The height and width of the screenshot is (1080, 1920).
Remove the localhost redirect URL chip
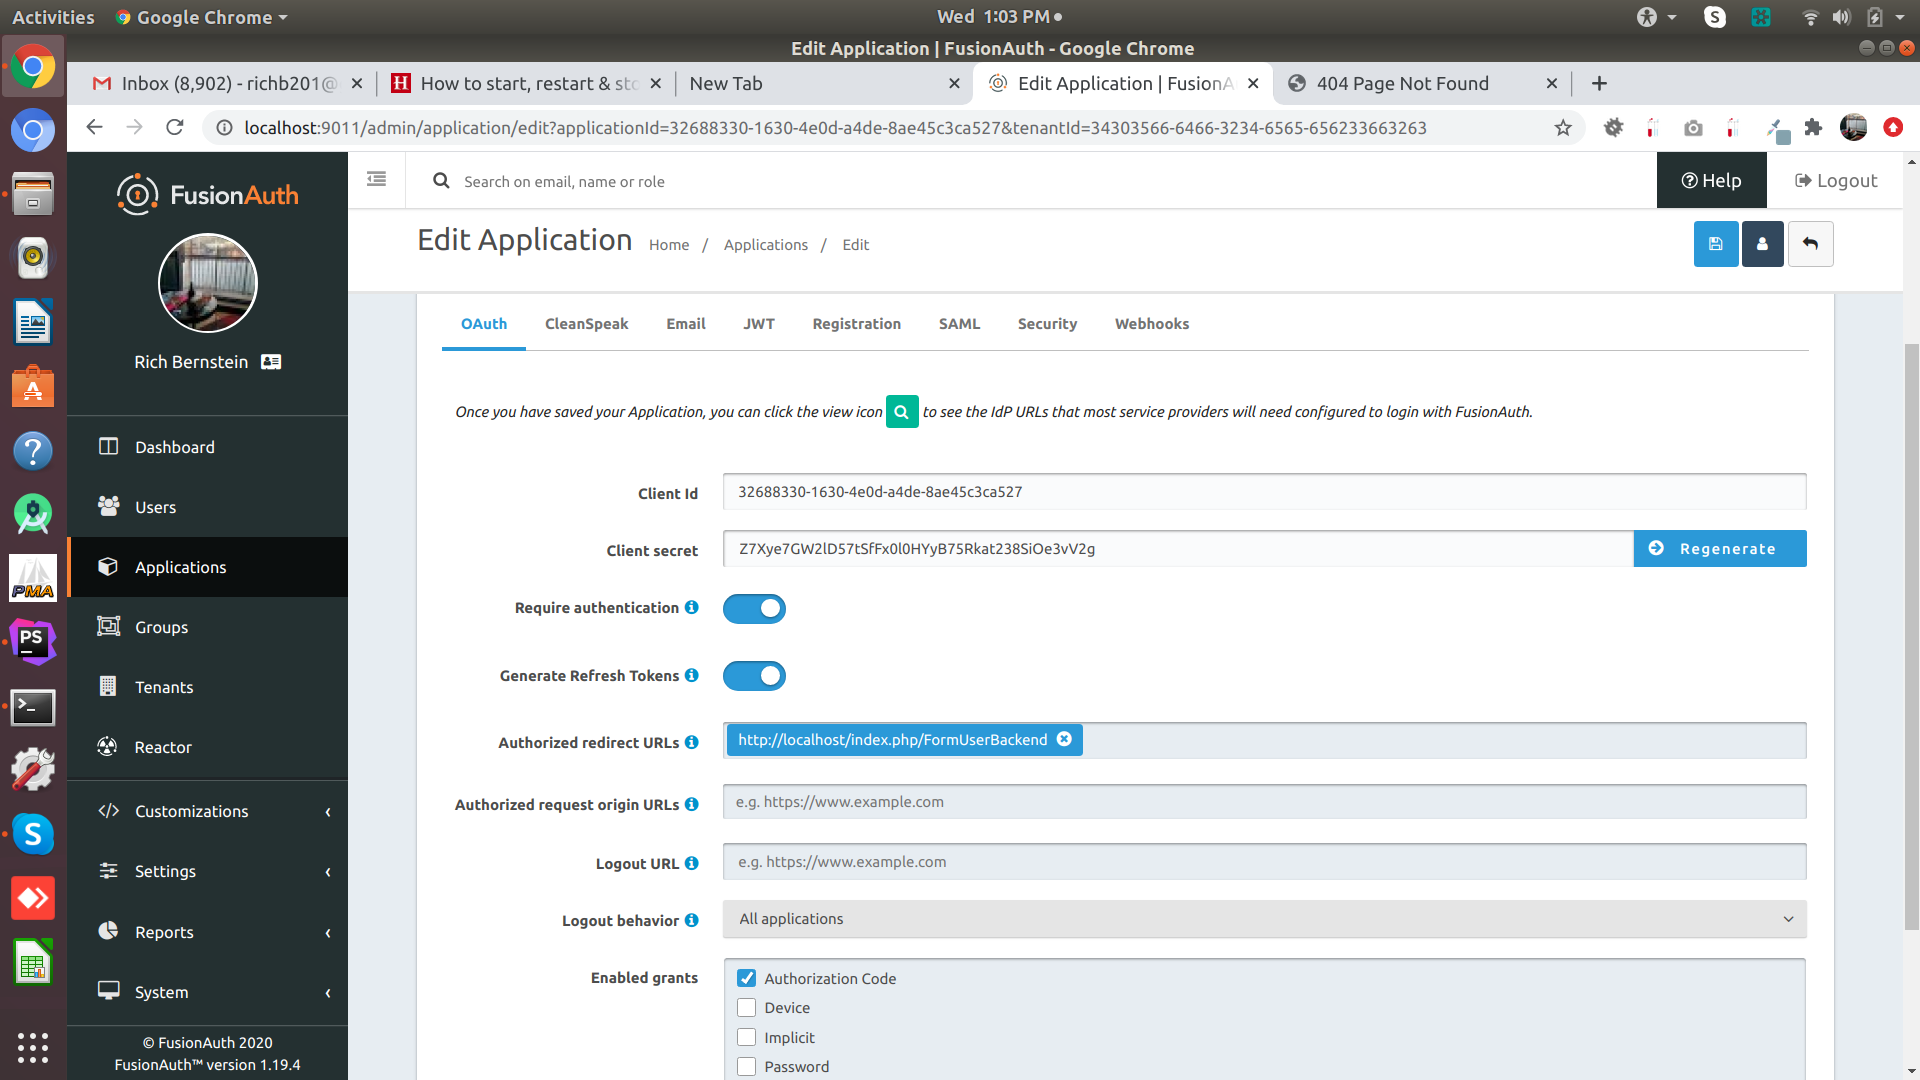point(1064,739)
